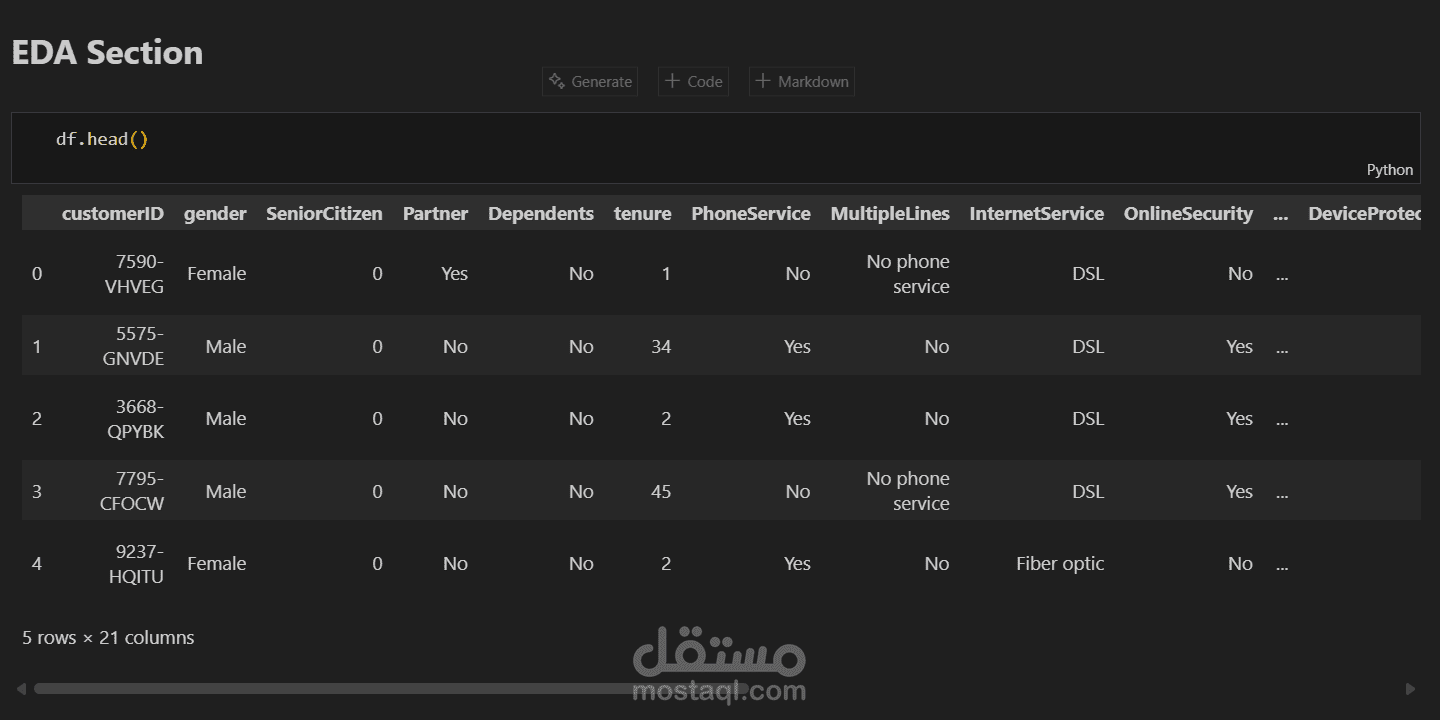Select the SeniorCitizen column header
This screenshot has height=720, width=1440.
[324, 213]
